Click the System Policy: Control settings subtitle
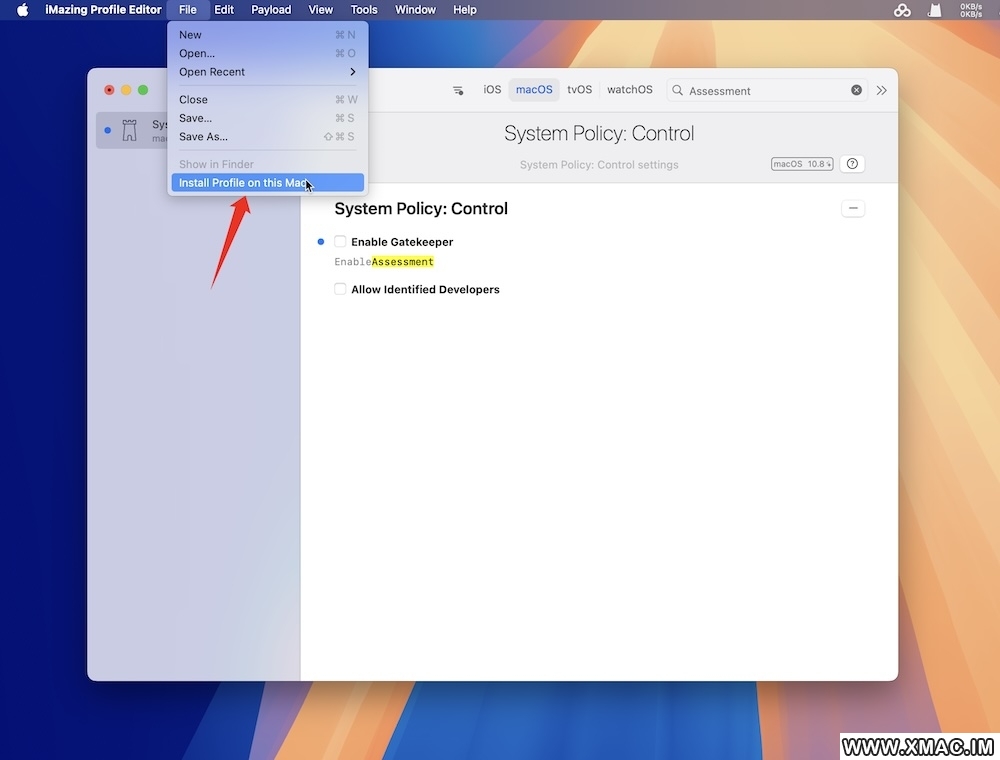 [599, 164]
